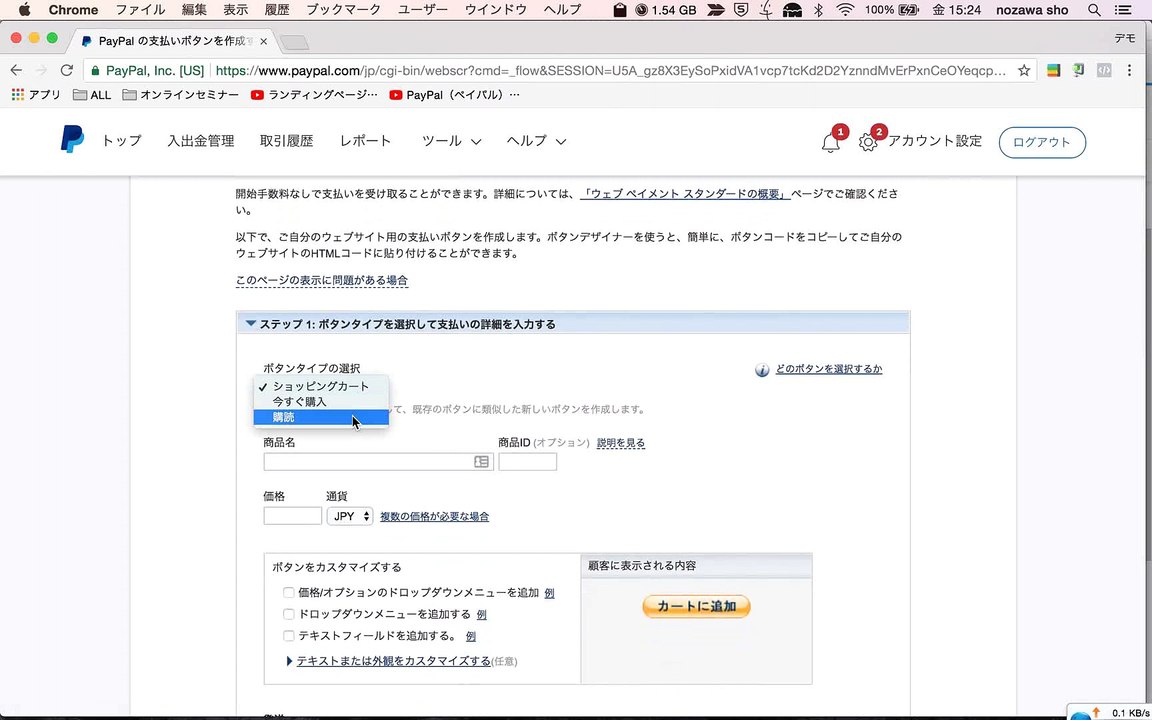The width and height of the screenshot is (1152, 720).
Task: Check ドロップダウンメニューを追加する
Action: click(x=289, y=614)
